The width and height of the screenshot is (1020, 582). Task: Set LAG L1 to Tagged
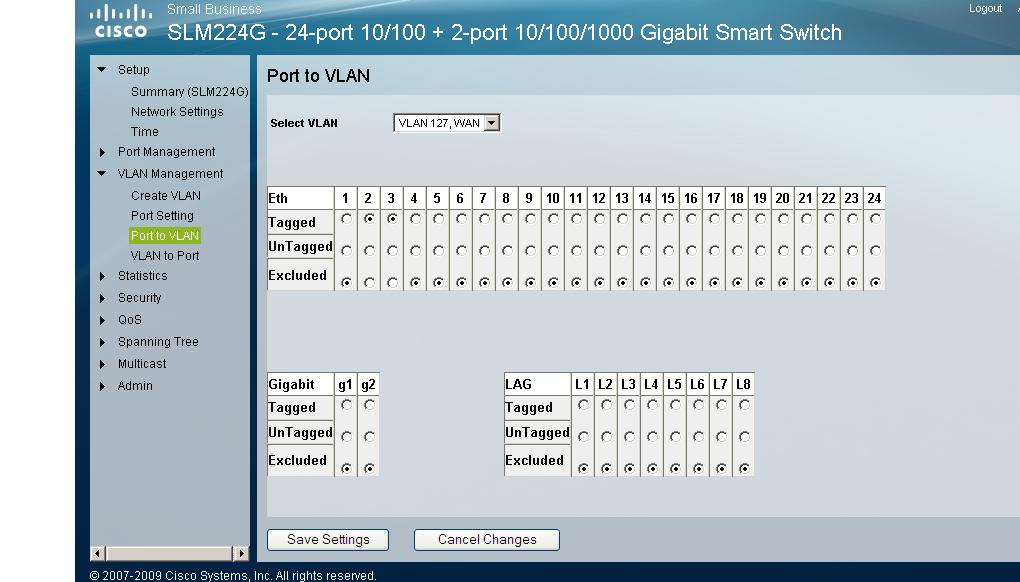584,405
